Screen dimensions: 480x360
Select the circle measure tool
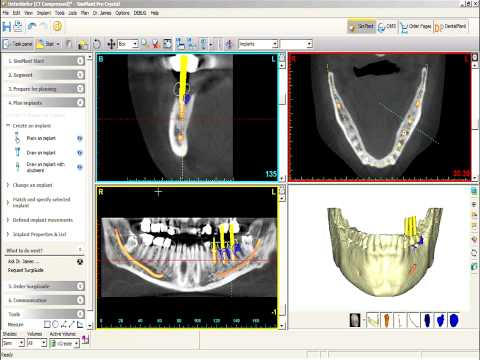55,324
